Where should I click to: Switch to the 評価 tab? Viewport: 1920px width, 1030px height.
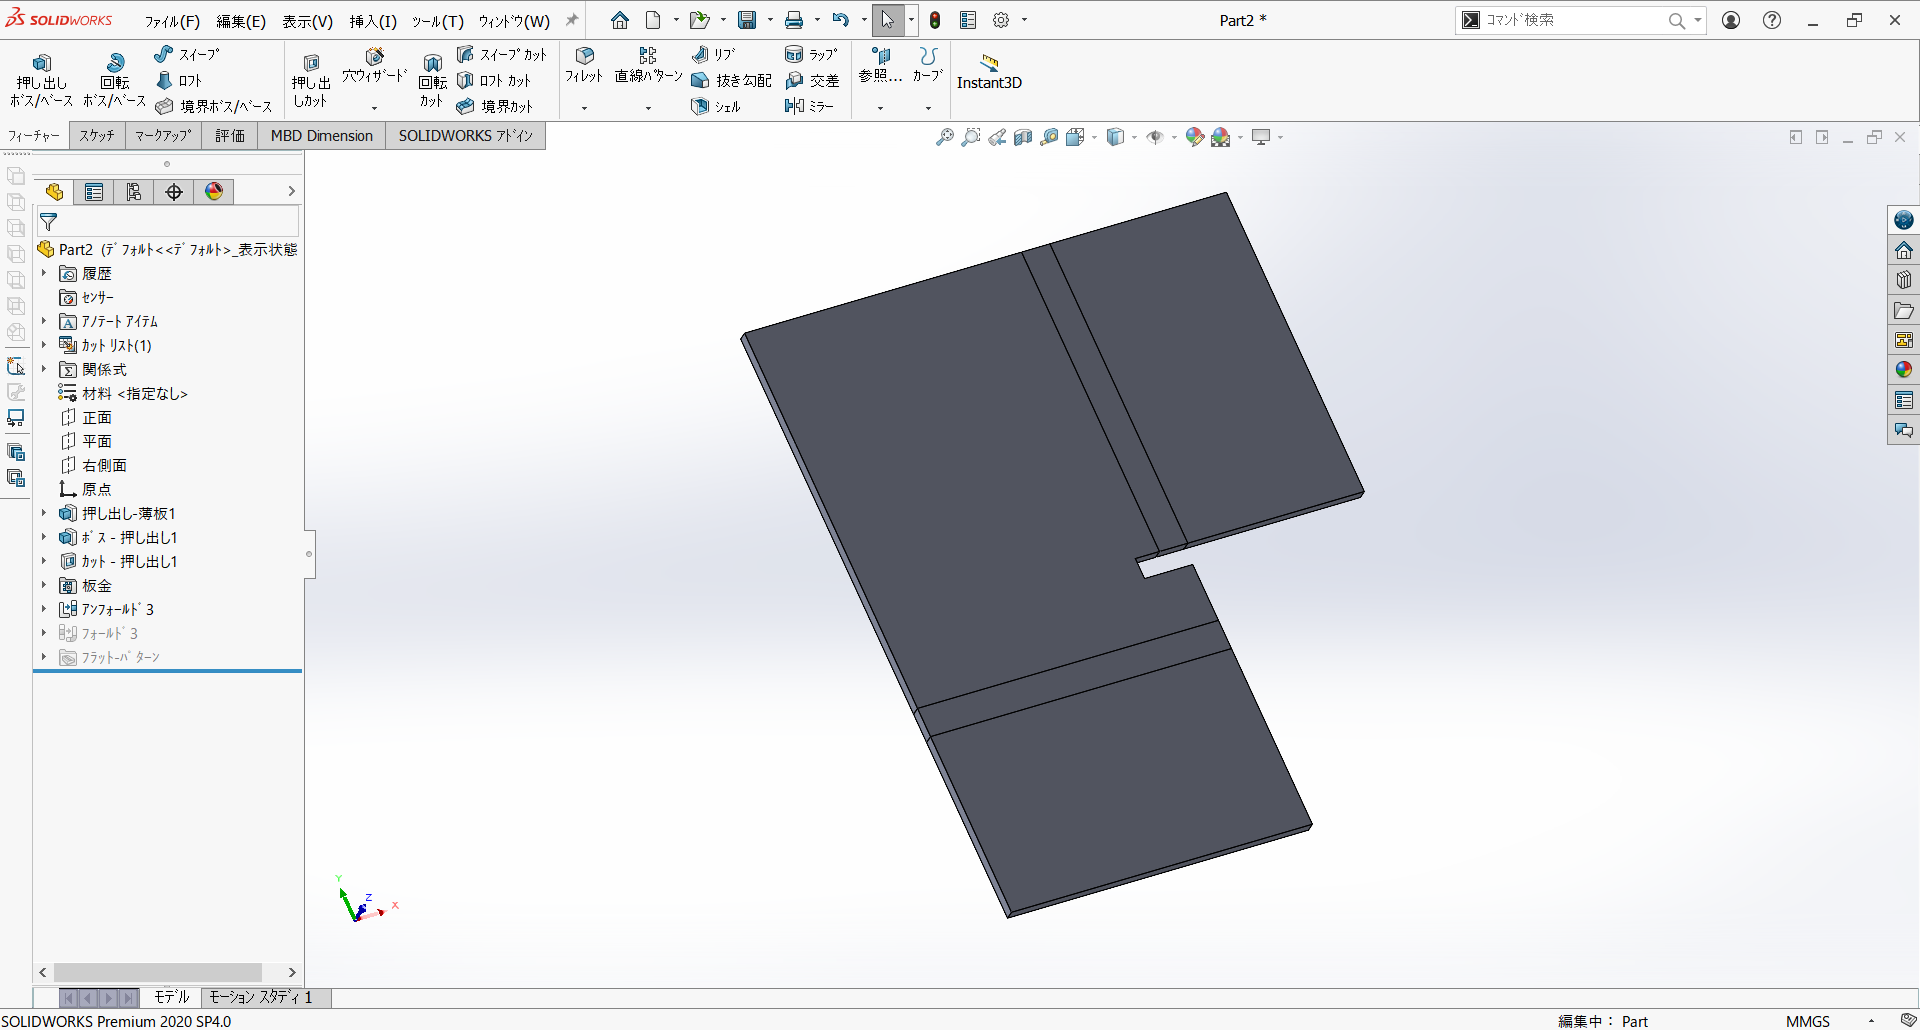[x=230, y=136]
